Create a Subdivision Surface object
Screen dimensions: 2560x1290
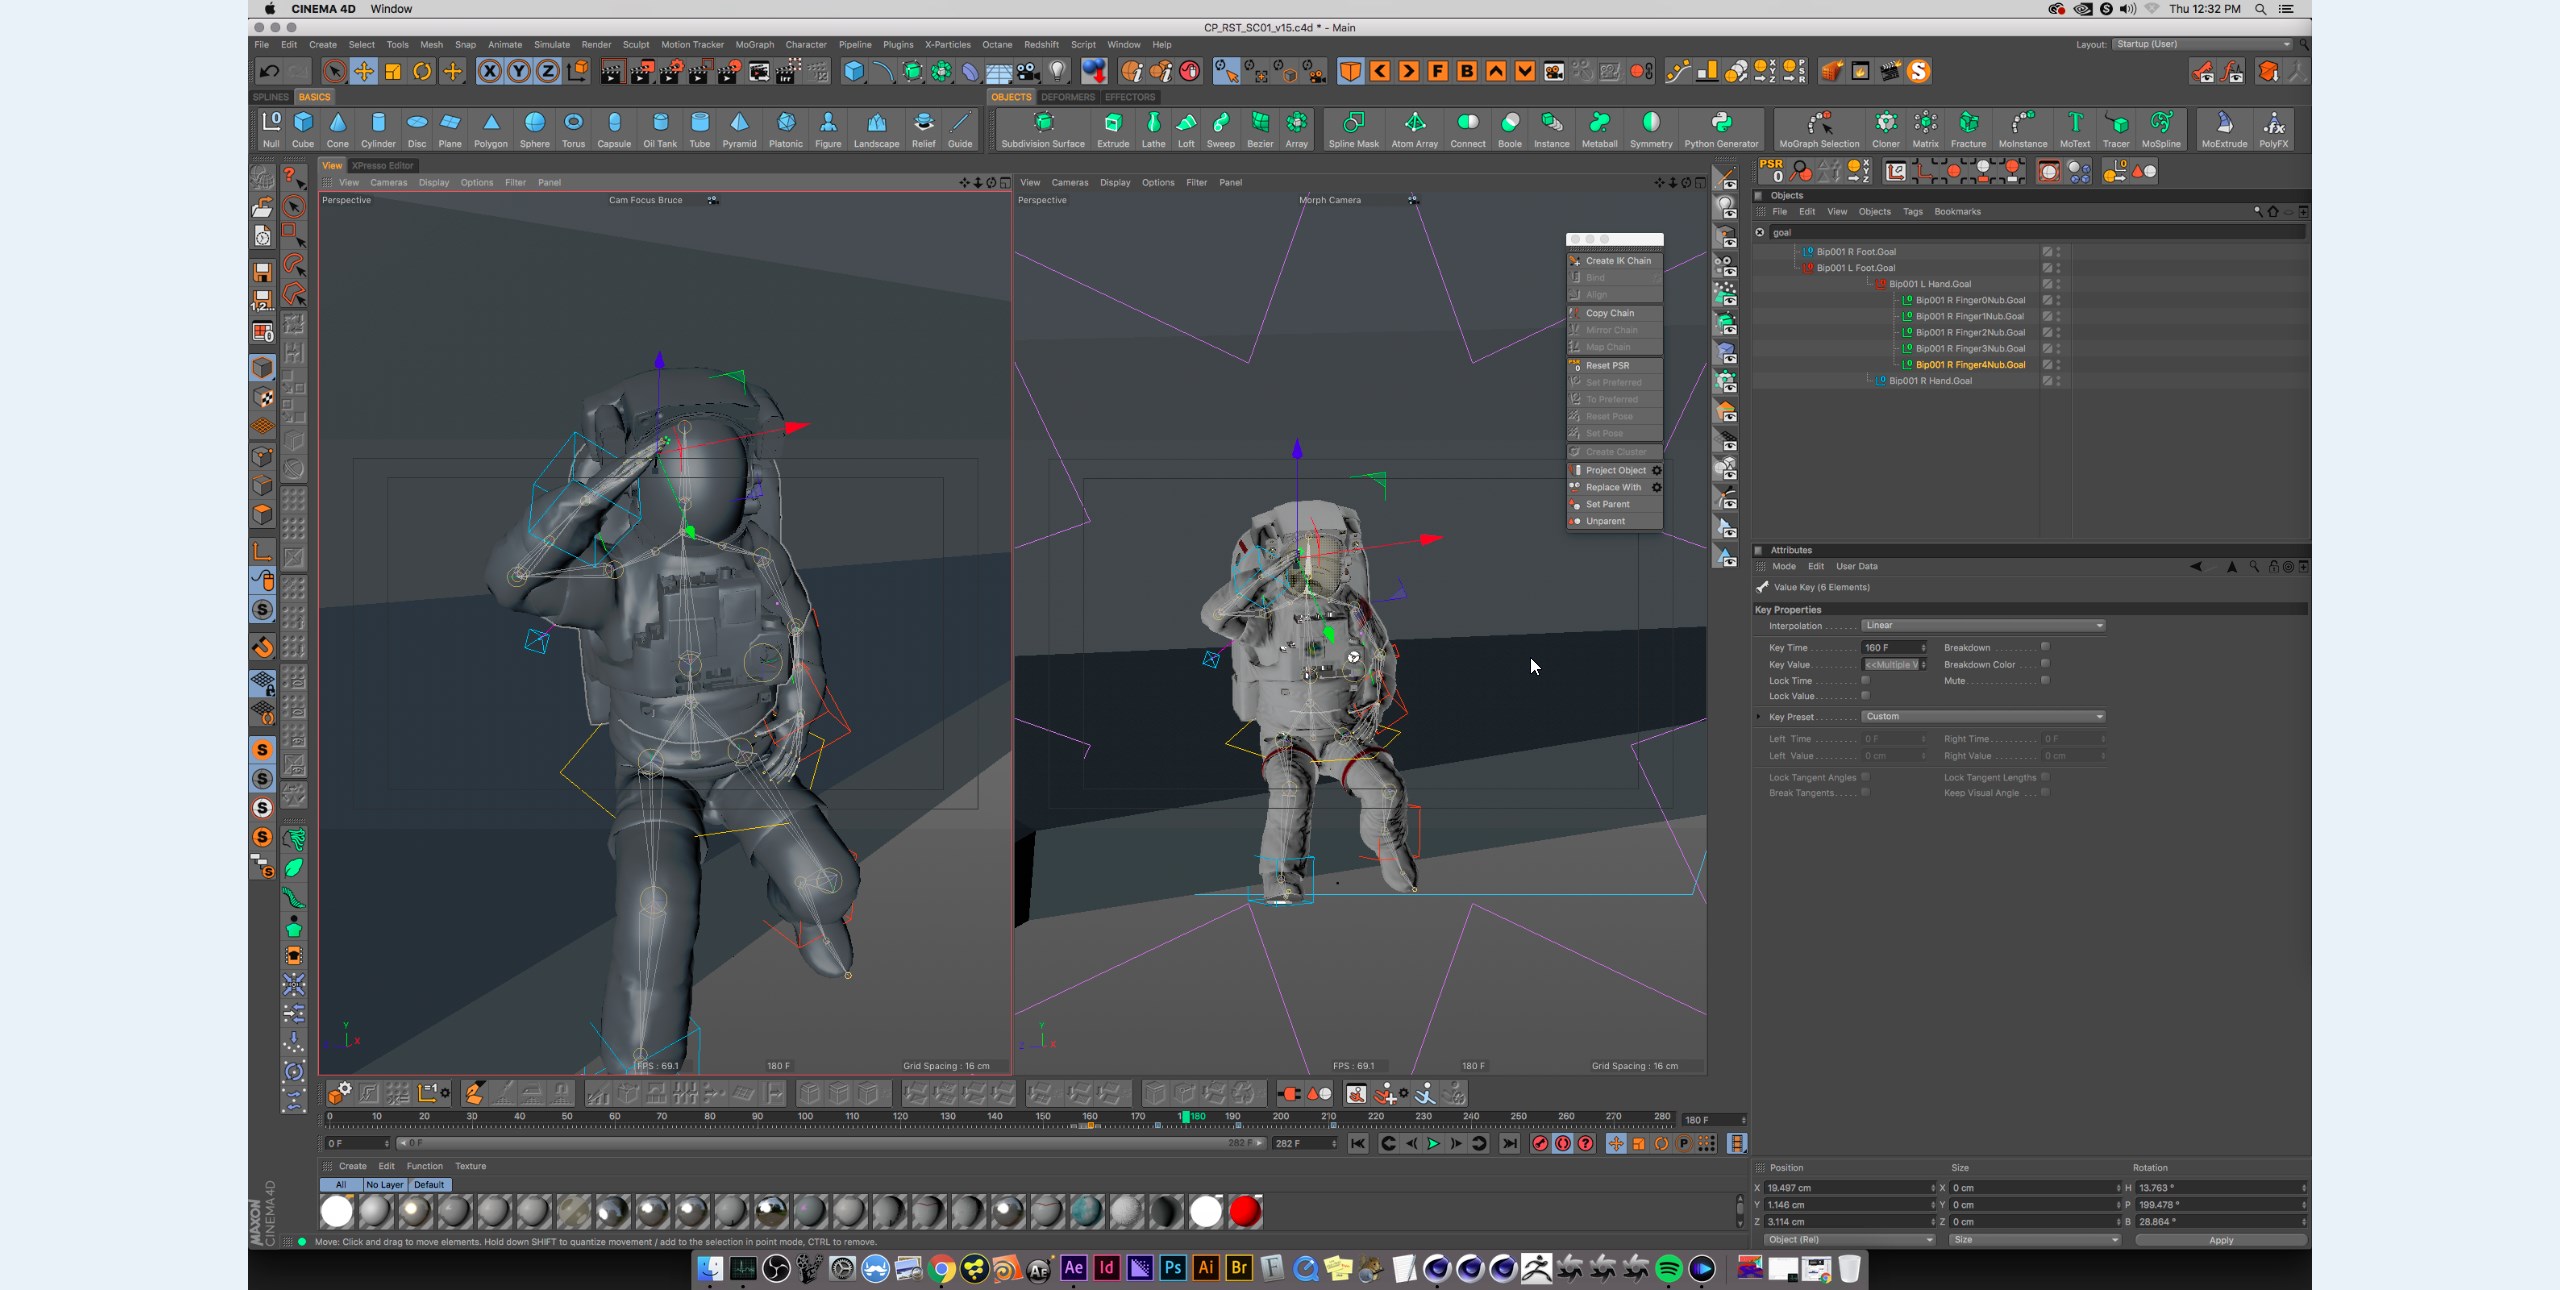pos(1043,128)
